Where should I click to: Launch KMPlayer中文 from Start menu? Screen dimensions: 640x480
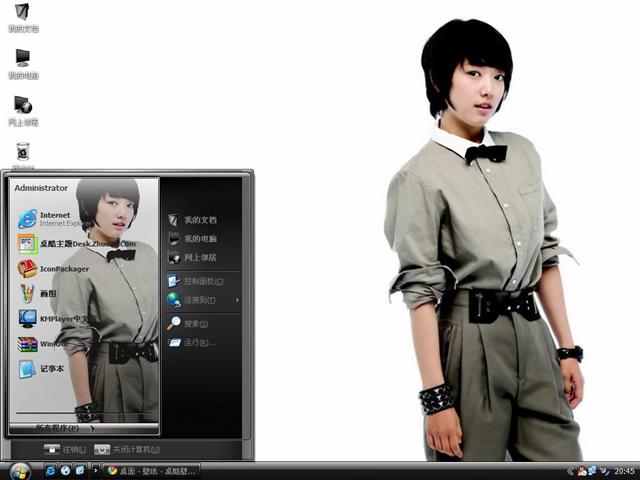click(53, 318)
